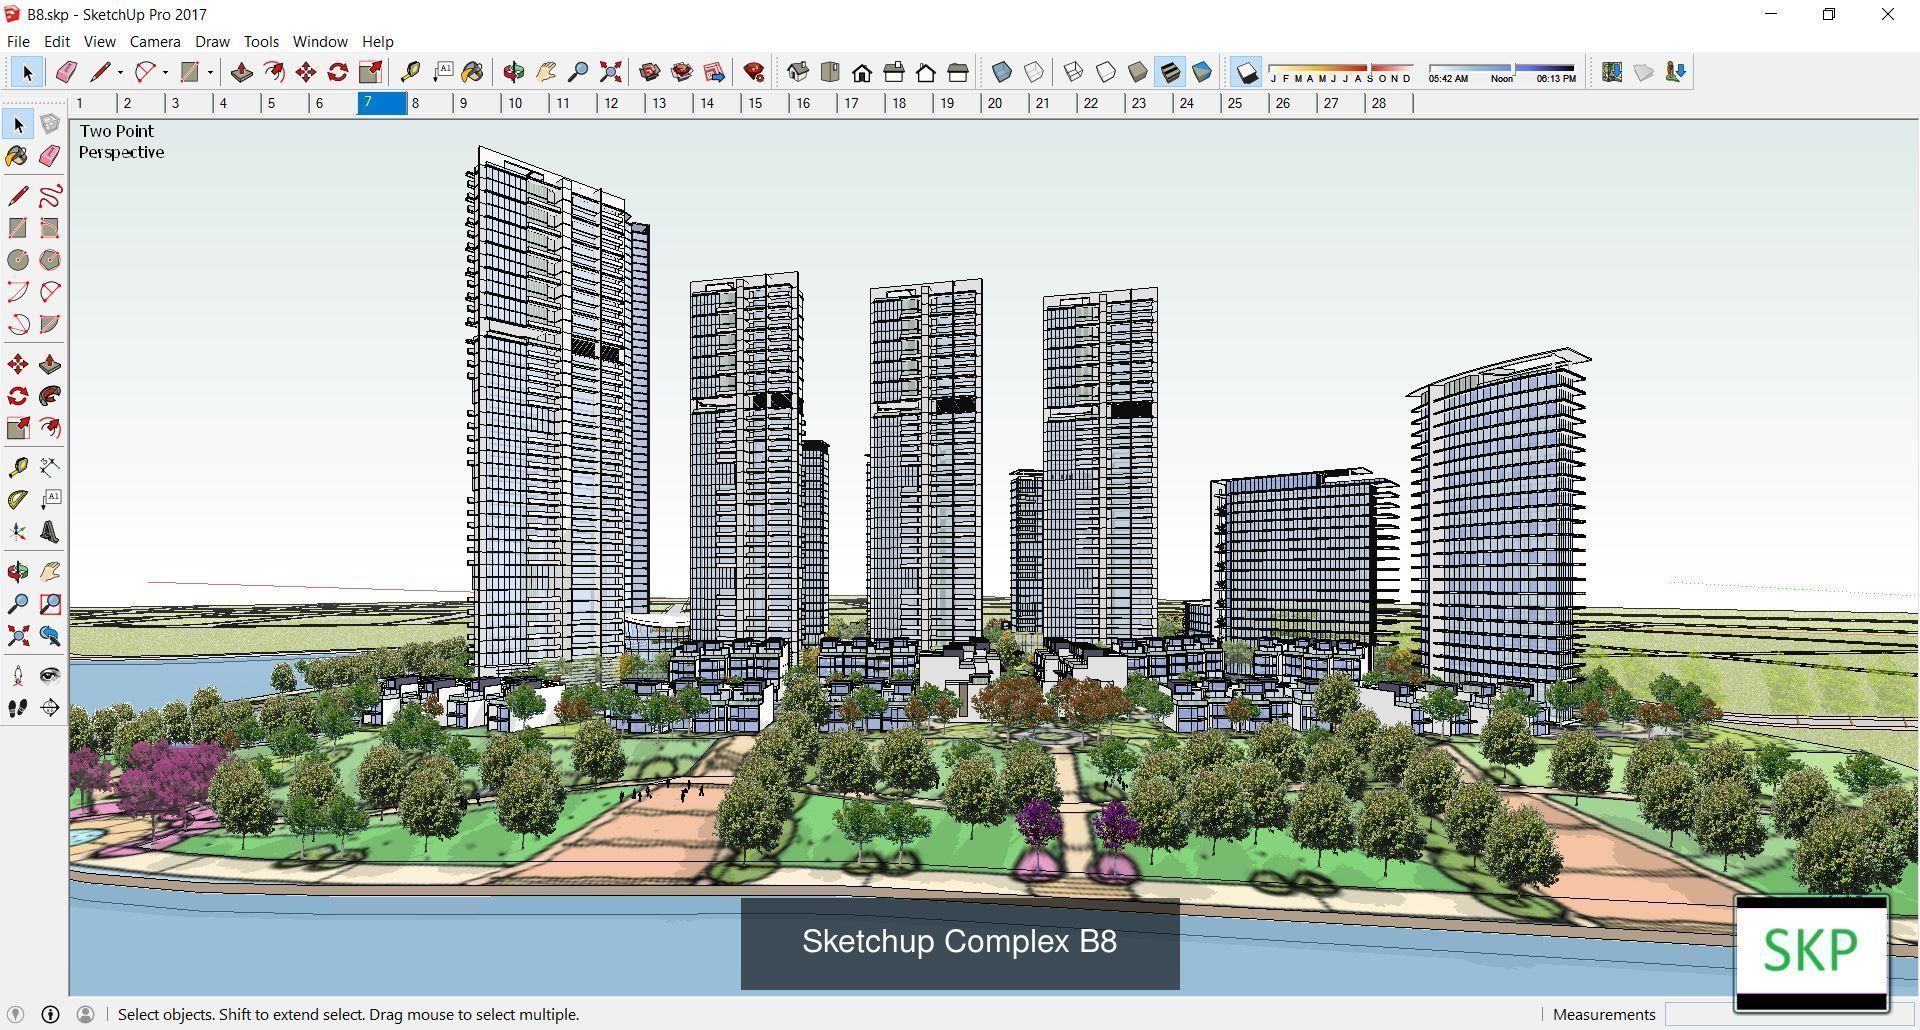This screenshot has width=1920, height=1030.
Task: Open the Camera menu
Action: click(155, 42)
